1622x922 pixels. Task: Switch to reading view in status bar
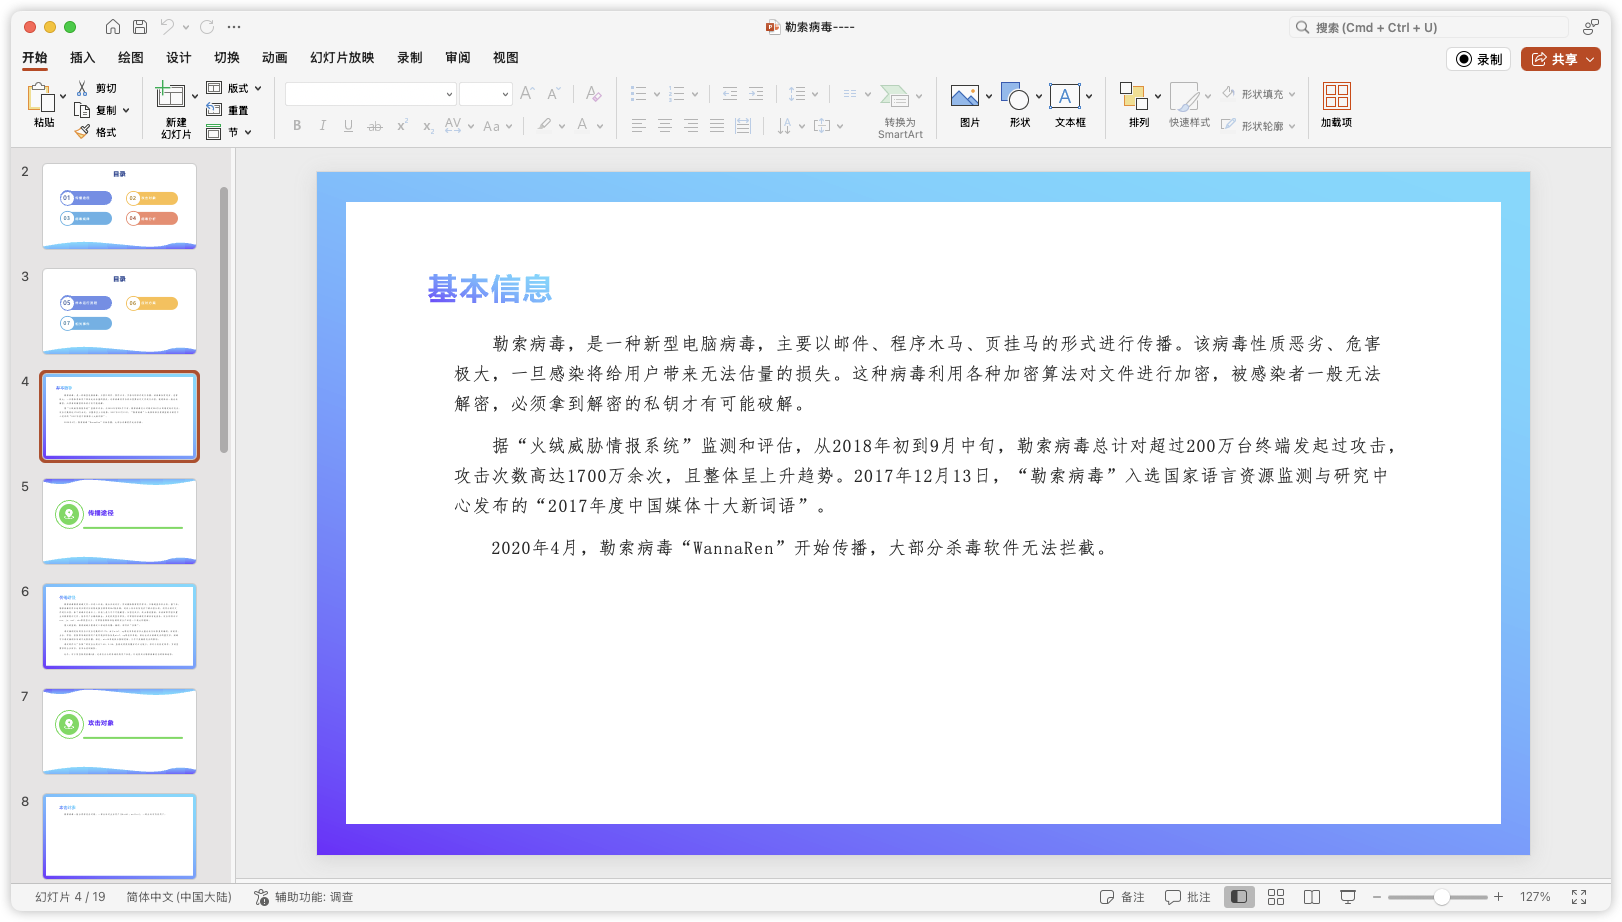point(1312,897)
